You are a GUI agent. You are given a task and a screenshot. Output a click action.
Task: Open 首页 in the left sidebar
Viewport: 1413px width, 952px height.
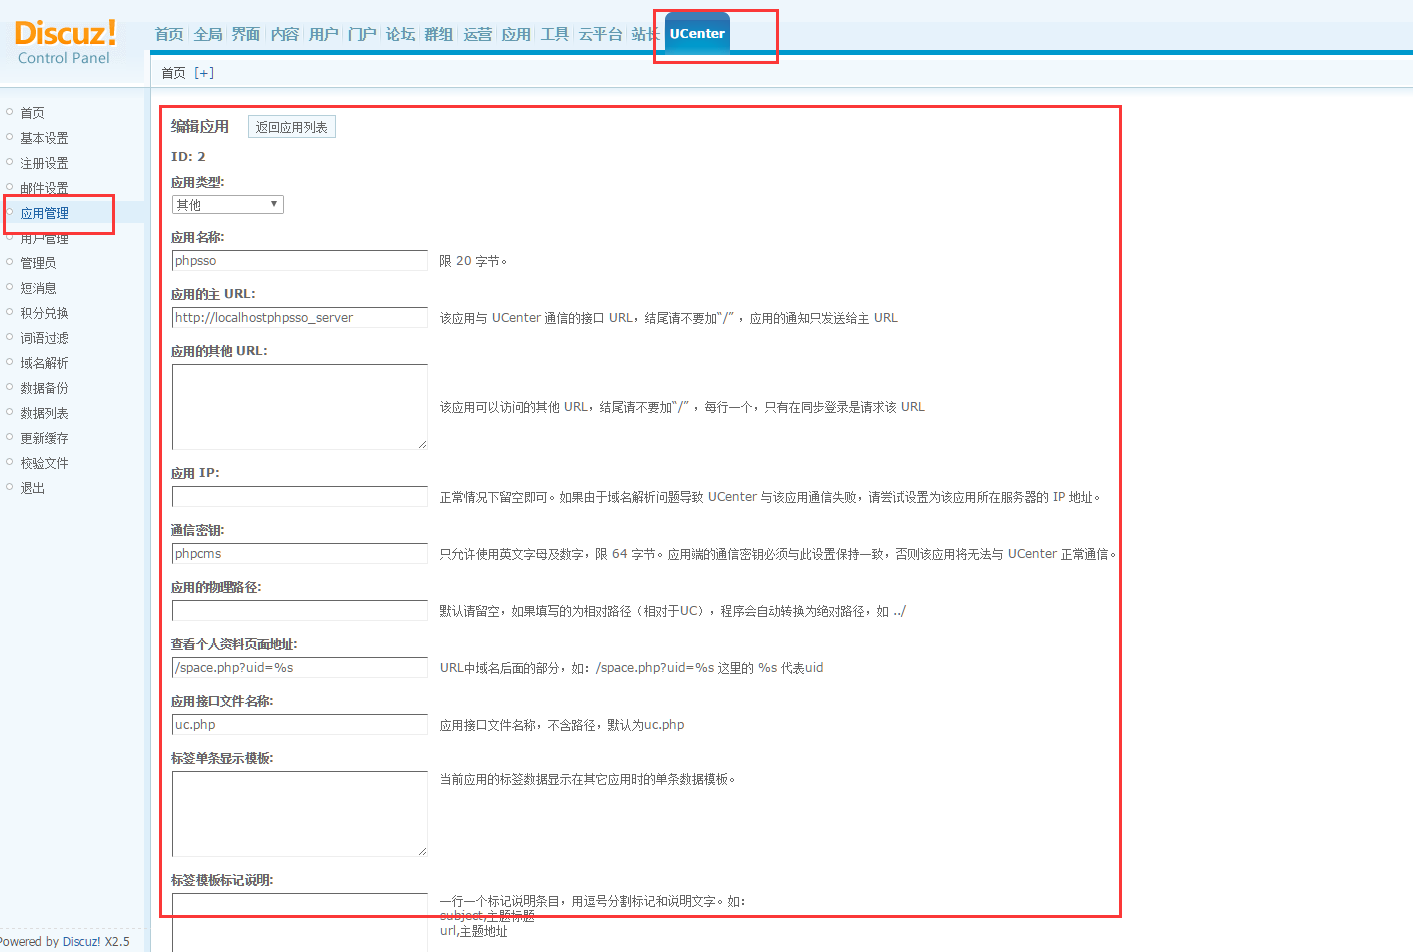pos(32,113)
